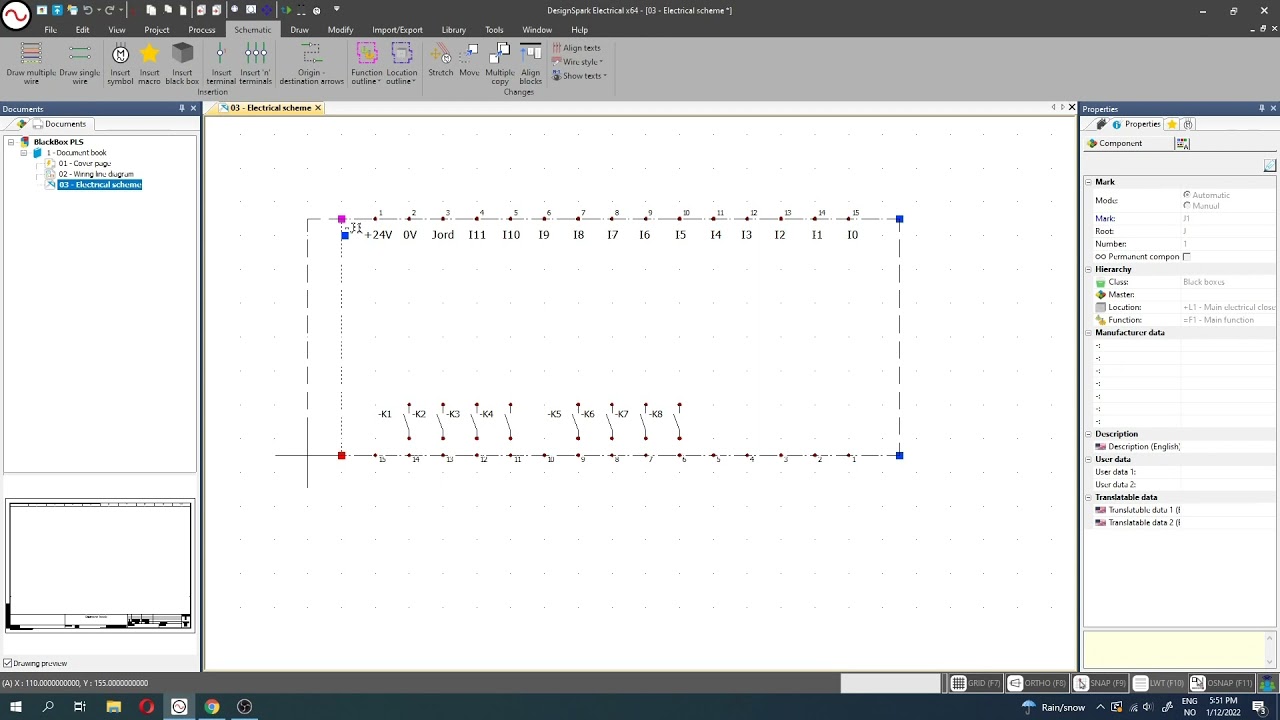Open Show texts dropdown

click(579, 76)
